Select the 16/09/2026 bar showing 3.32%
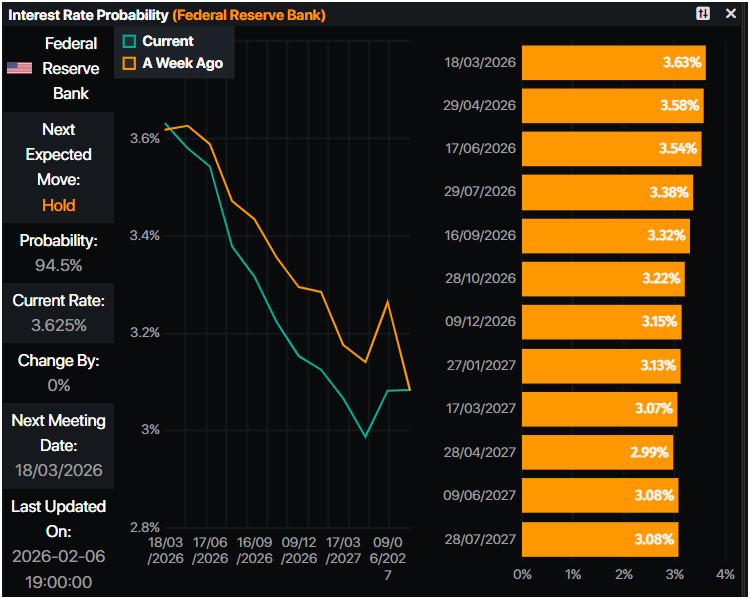750x599 pixels. click(605, 235)
